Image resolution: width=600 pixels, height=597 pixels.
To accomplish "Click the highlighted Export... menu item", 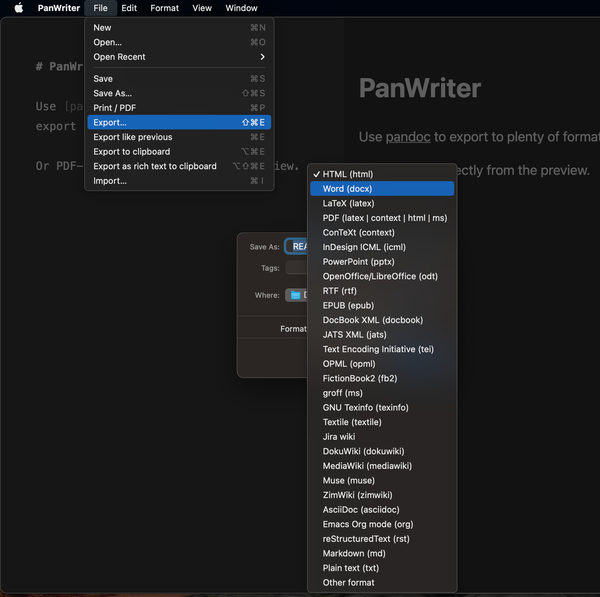I will 179,122.
